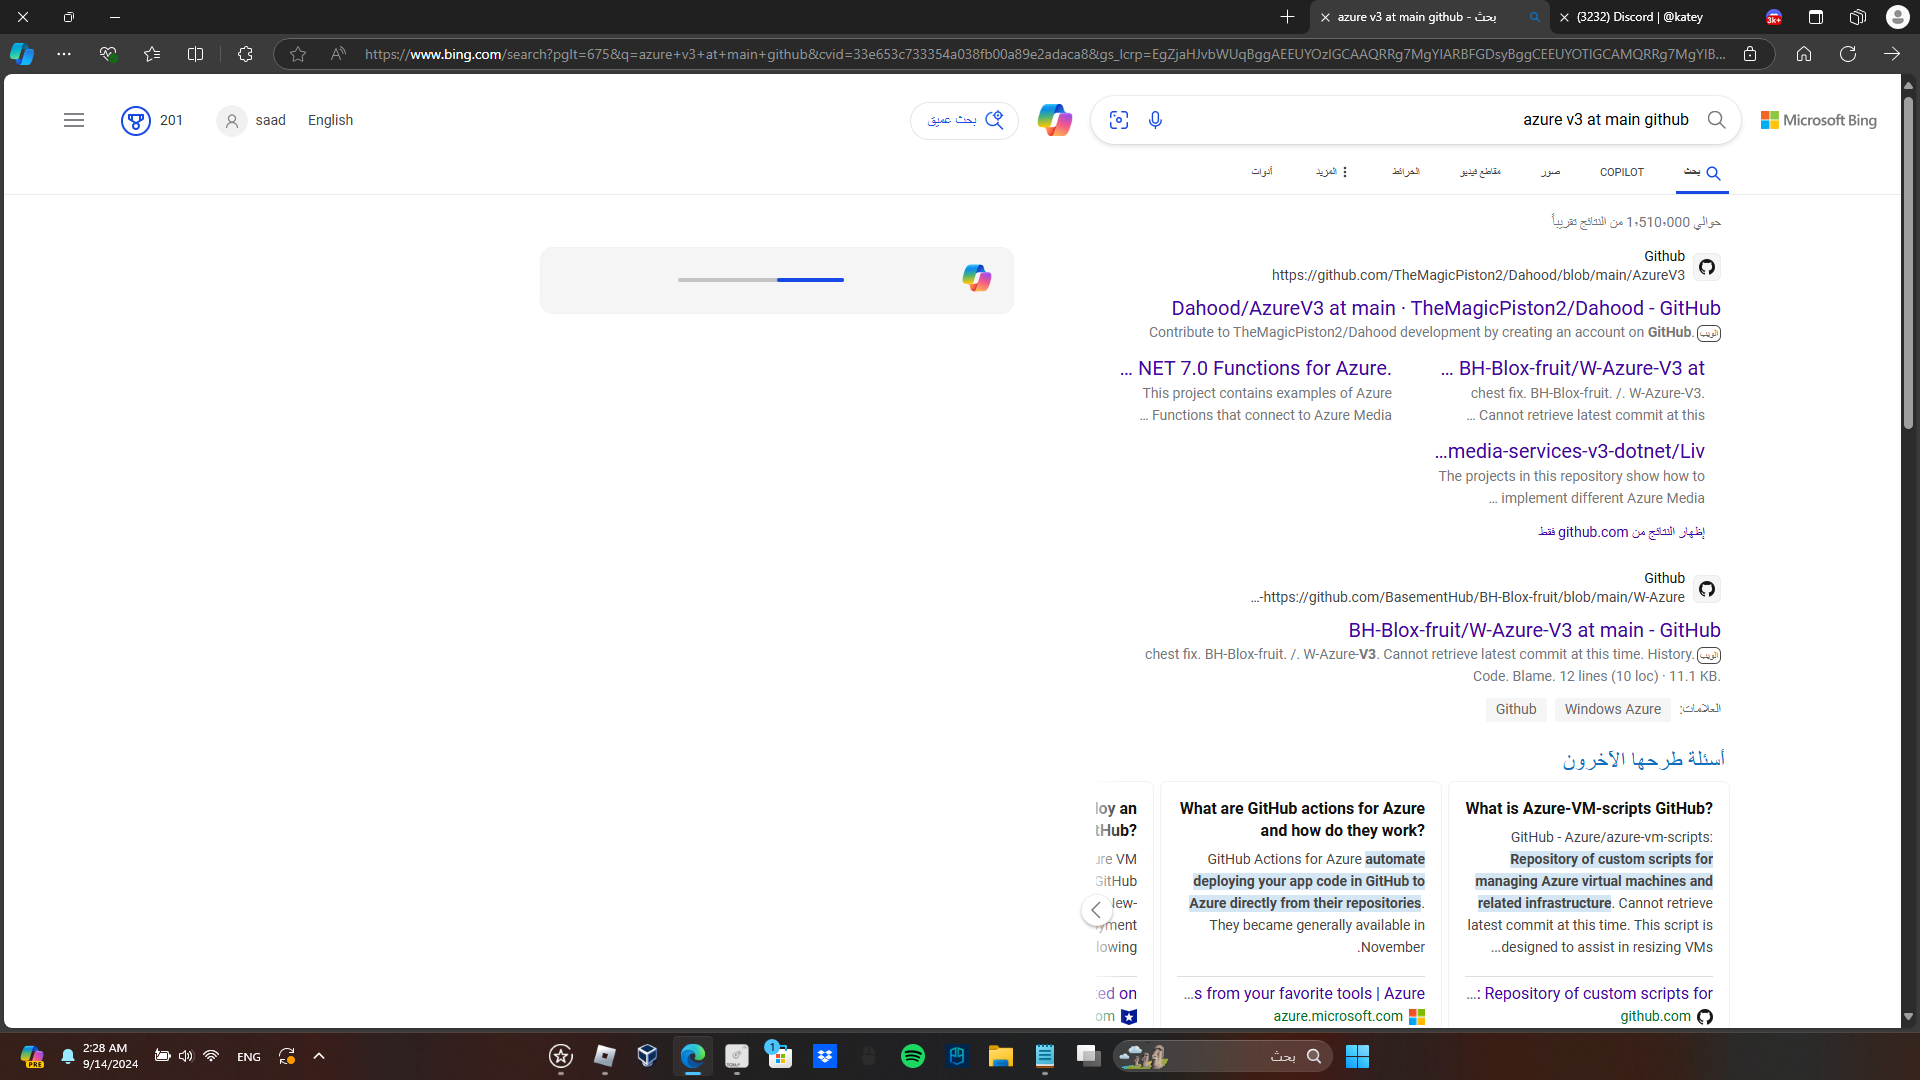1920x1080 pixels.
Task: Switch to الخرائط (Maps) tab
Action: click(x=1406, y=172)
